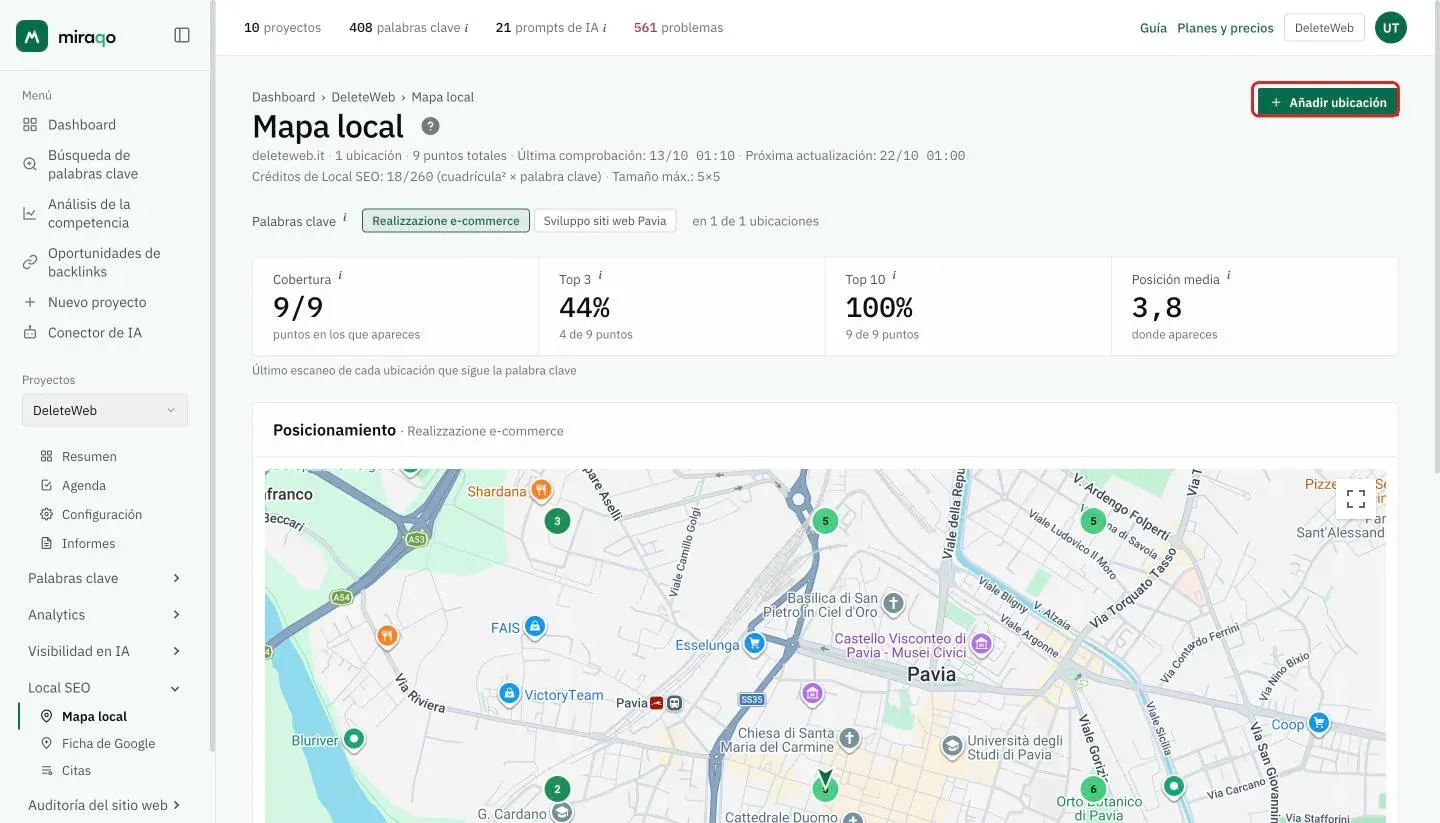Click the rank 3 grid point near Shardana

click(557, 520)
